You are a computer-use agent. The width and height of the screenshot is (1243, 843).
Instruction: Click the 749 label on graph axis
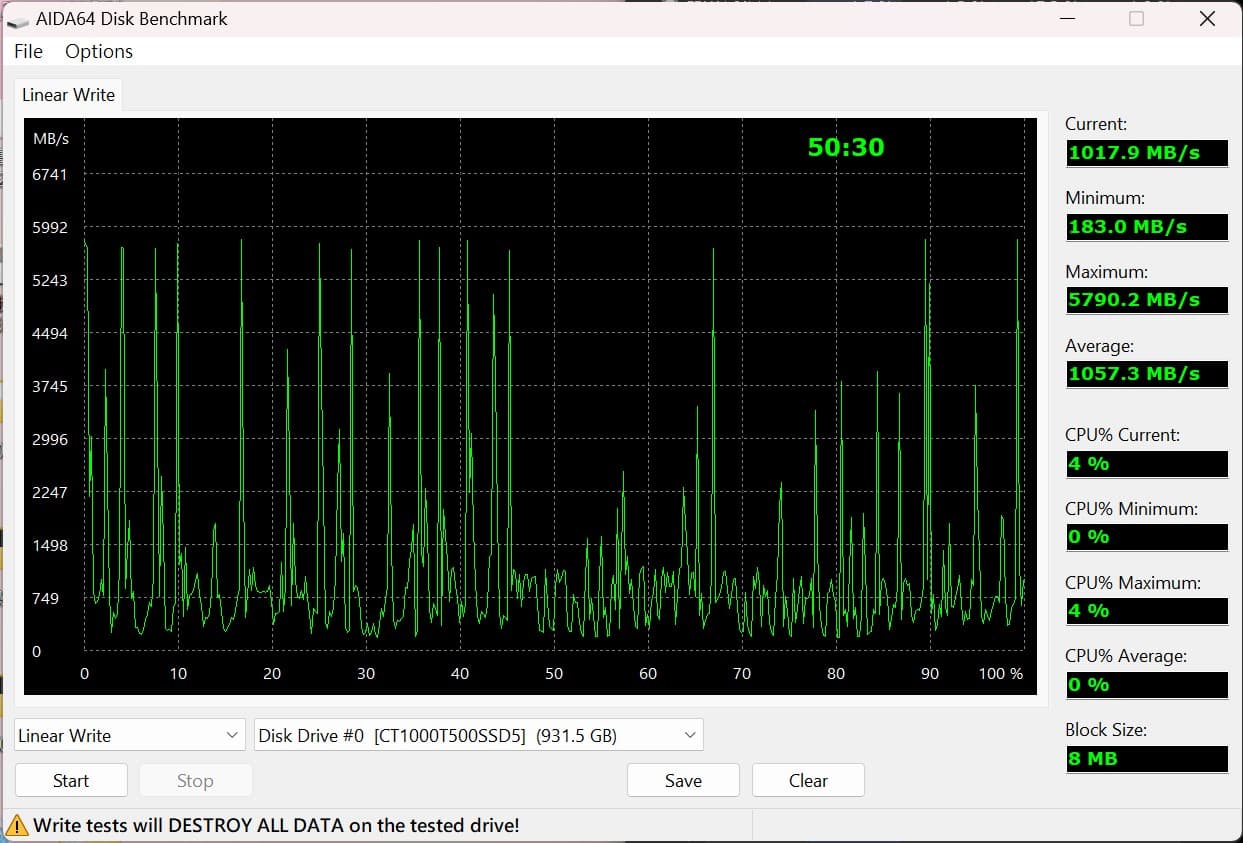click(x=46, y=598)
